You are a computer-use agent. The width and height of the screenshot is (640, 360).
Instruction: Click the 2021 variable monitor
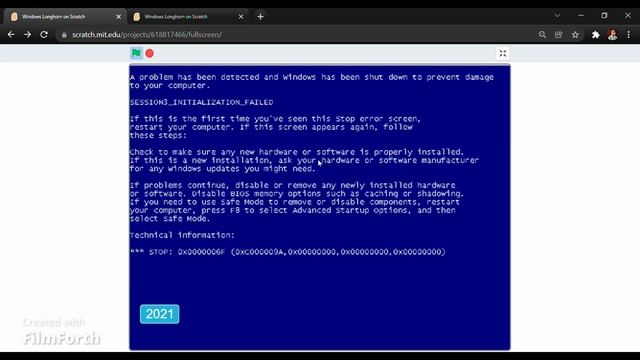[x=160, y=314]
